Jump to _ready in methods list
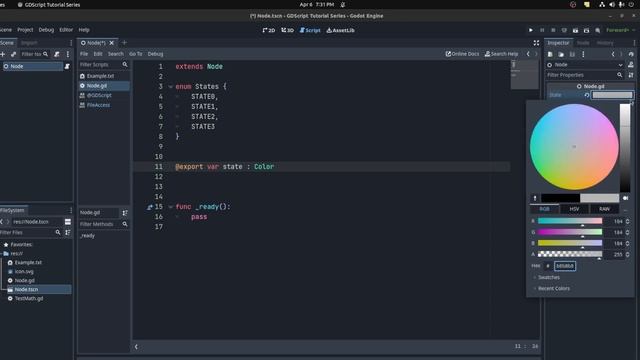This screenshot has width=640, height=360. tap(87, 236)
